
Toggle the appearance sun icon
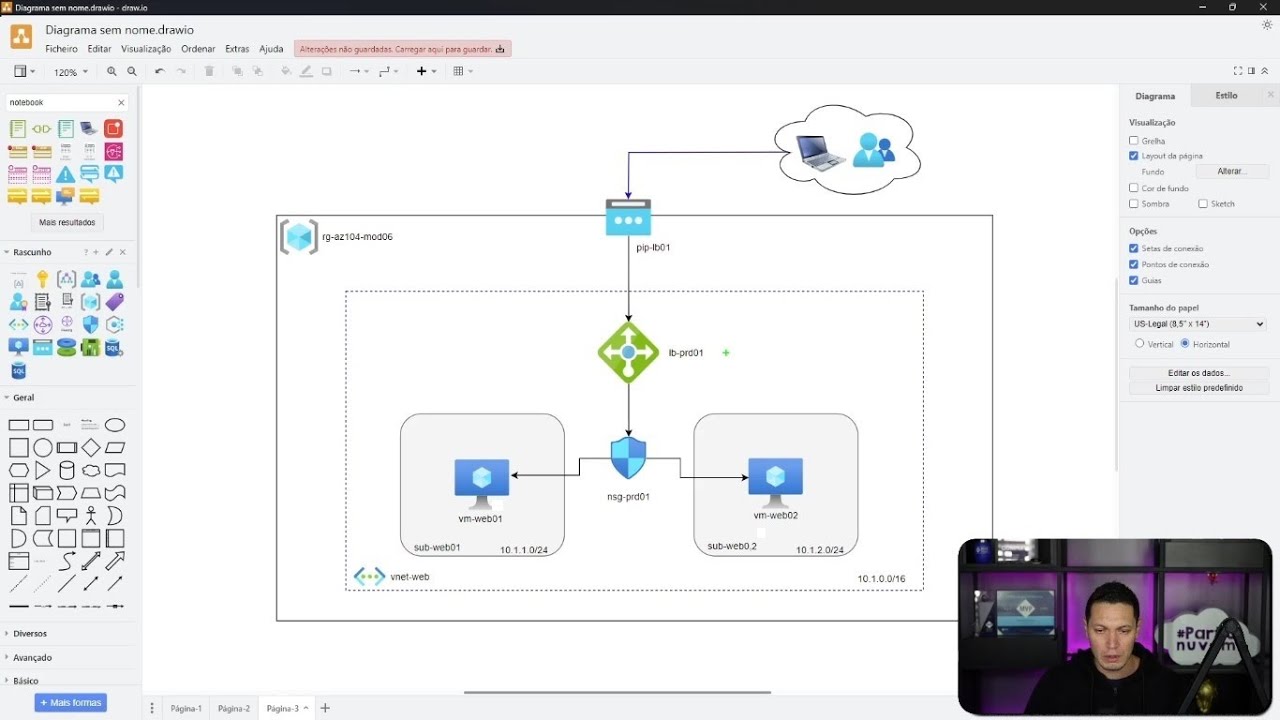point(1267,25)
